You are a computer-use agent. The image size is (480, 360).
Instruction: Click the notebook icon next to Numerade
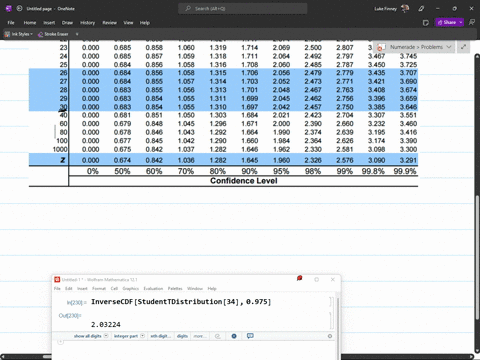381,47
